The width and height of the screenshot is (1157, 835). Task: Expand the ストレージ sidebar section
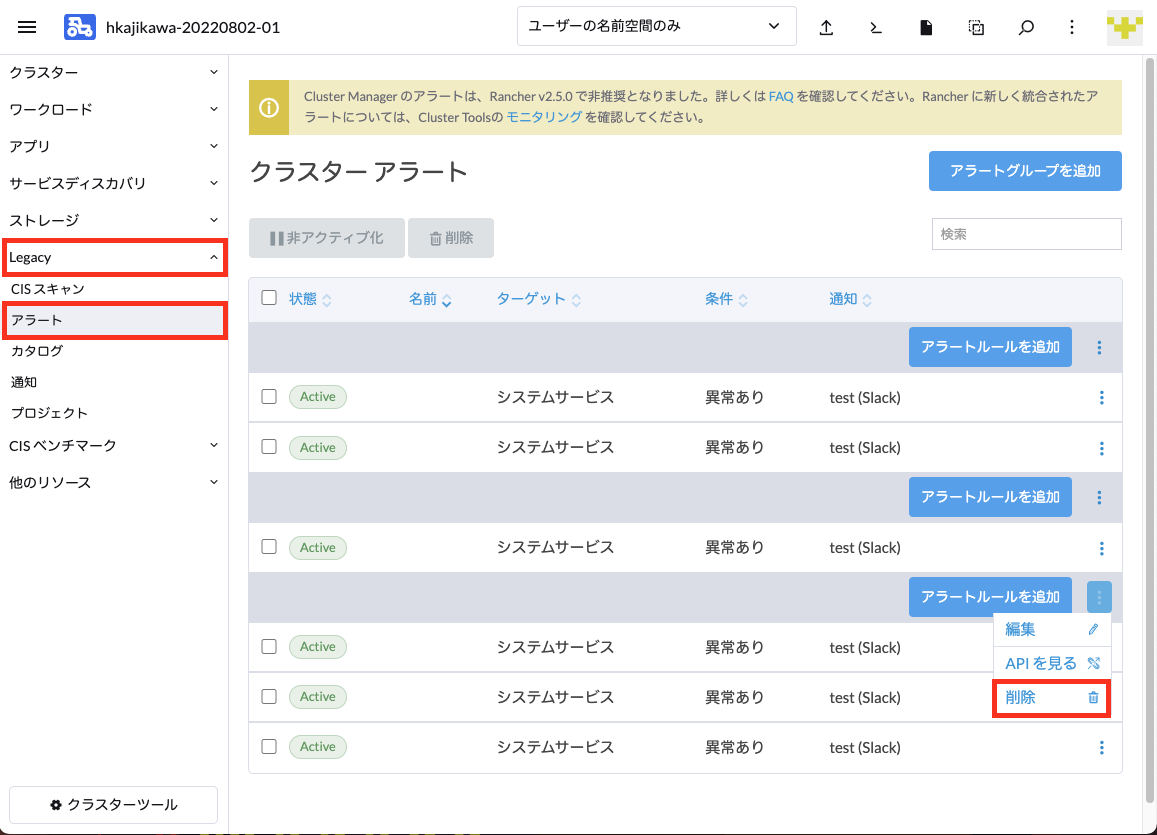(x=114, y=220)
